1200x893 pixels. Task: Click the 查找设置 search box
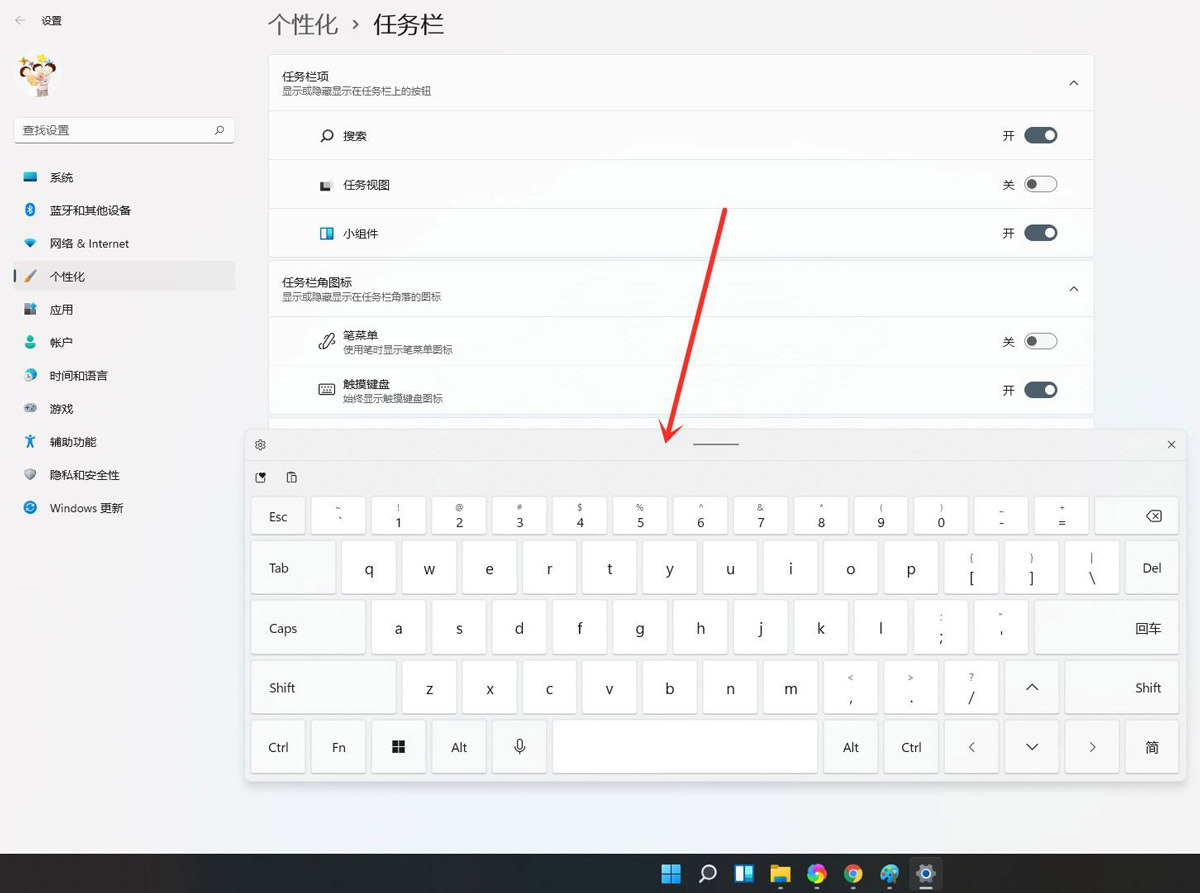(x=124, y=130)
